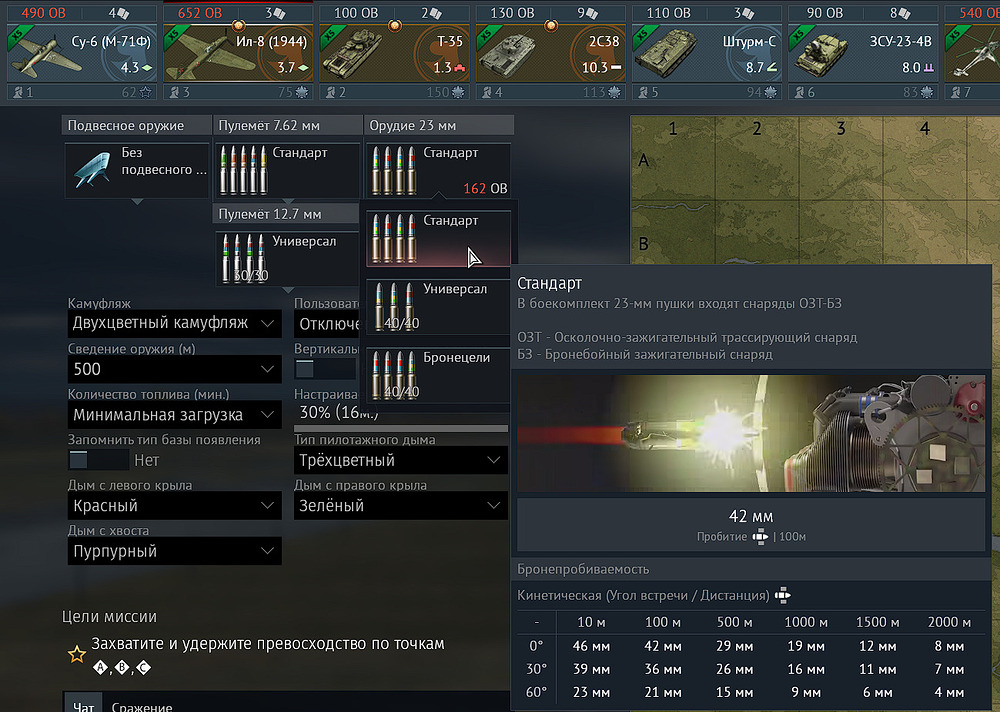Image resolution: width=1000 pixels, height=712 pixels.
Task: Open the fuel amount Минимальная загрузка dropdown
Action: (174, 415)
